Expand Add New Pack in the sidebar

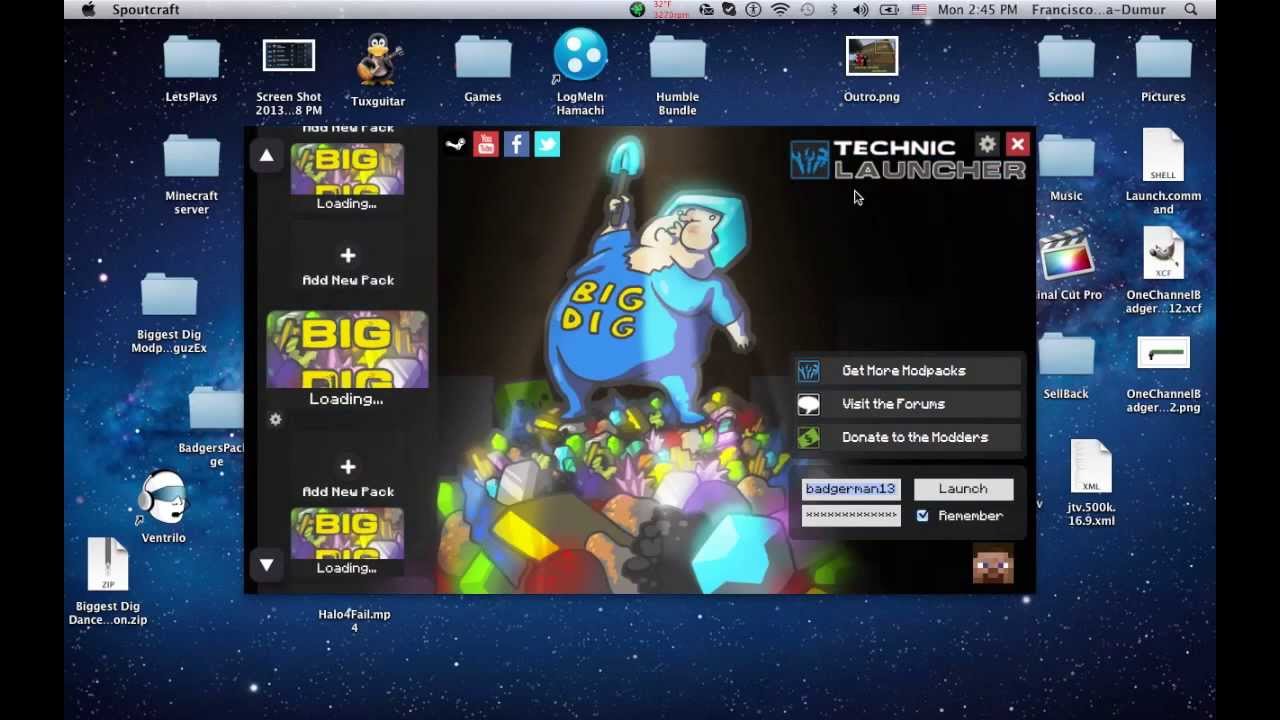pyautogui.click(x=347, y=263)
